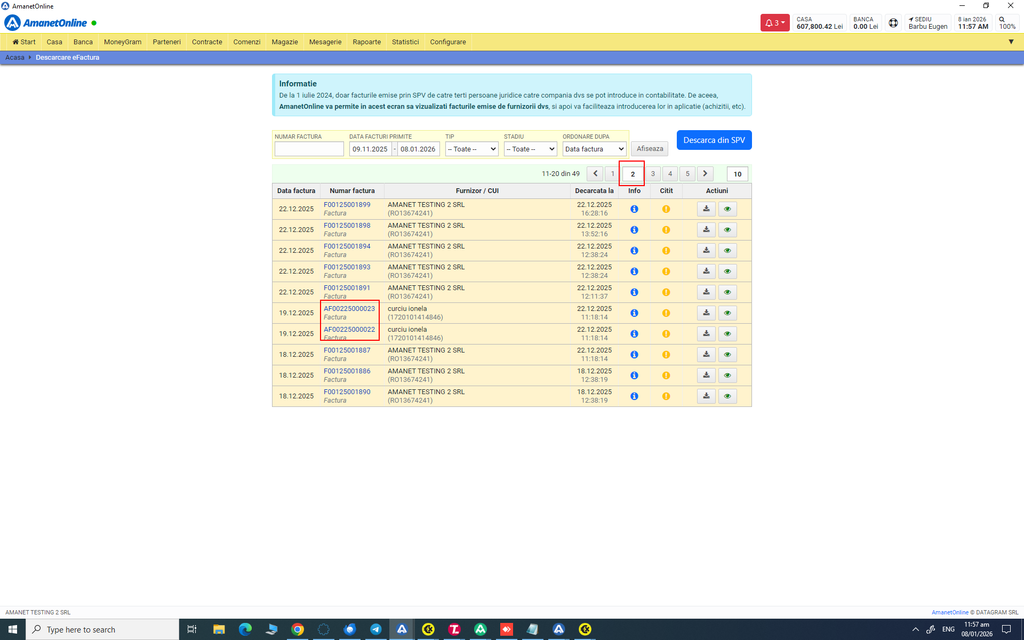This screenshot has width=1024, height=640.
Task: Click unread warning icon for F00125001894
Action: coord(666,251)
